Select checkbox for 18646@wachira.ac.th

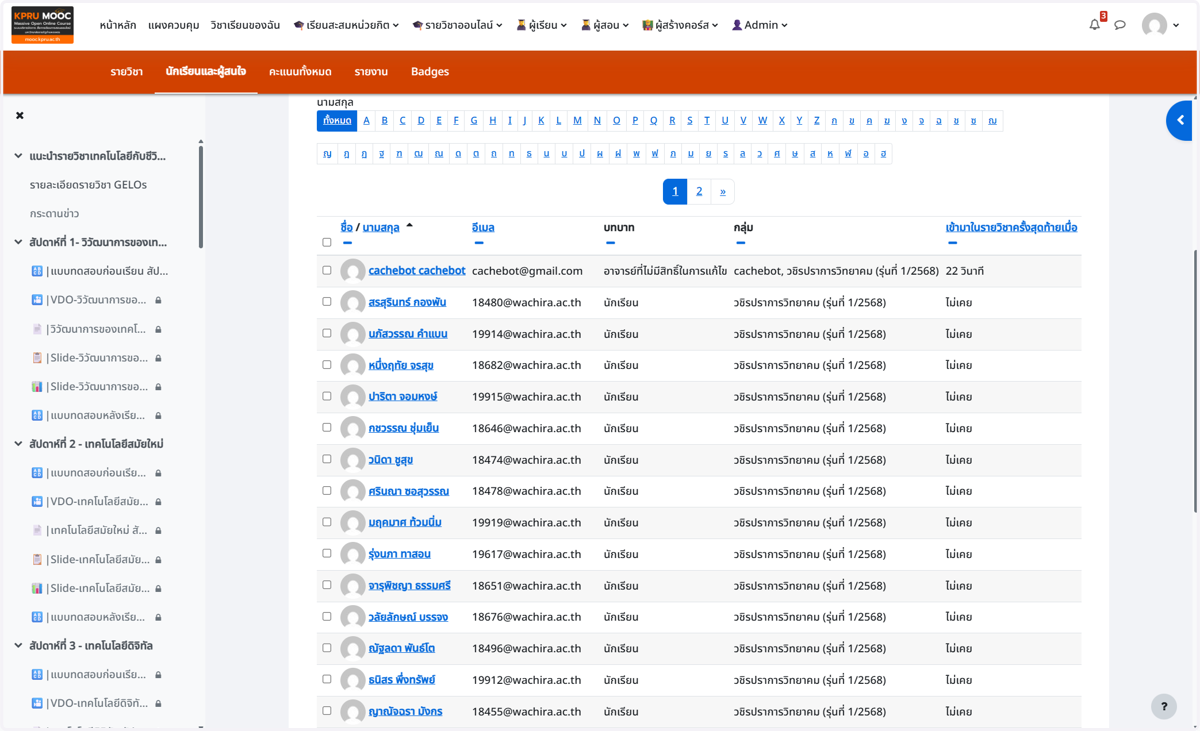point(327,427)
